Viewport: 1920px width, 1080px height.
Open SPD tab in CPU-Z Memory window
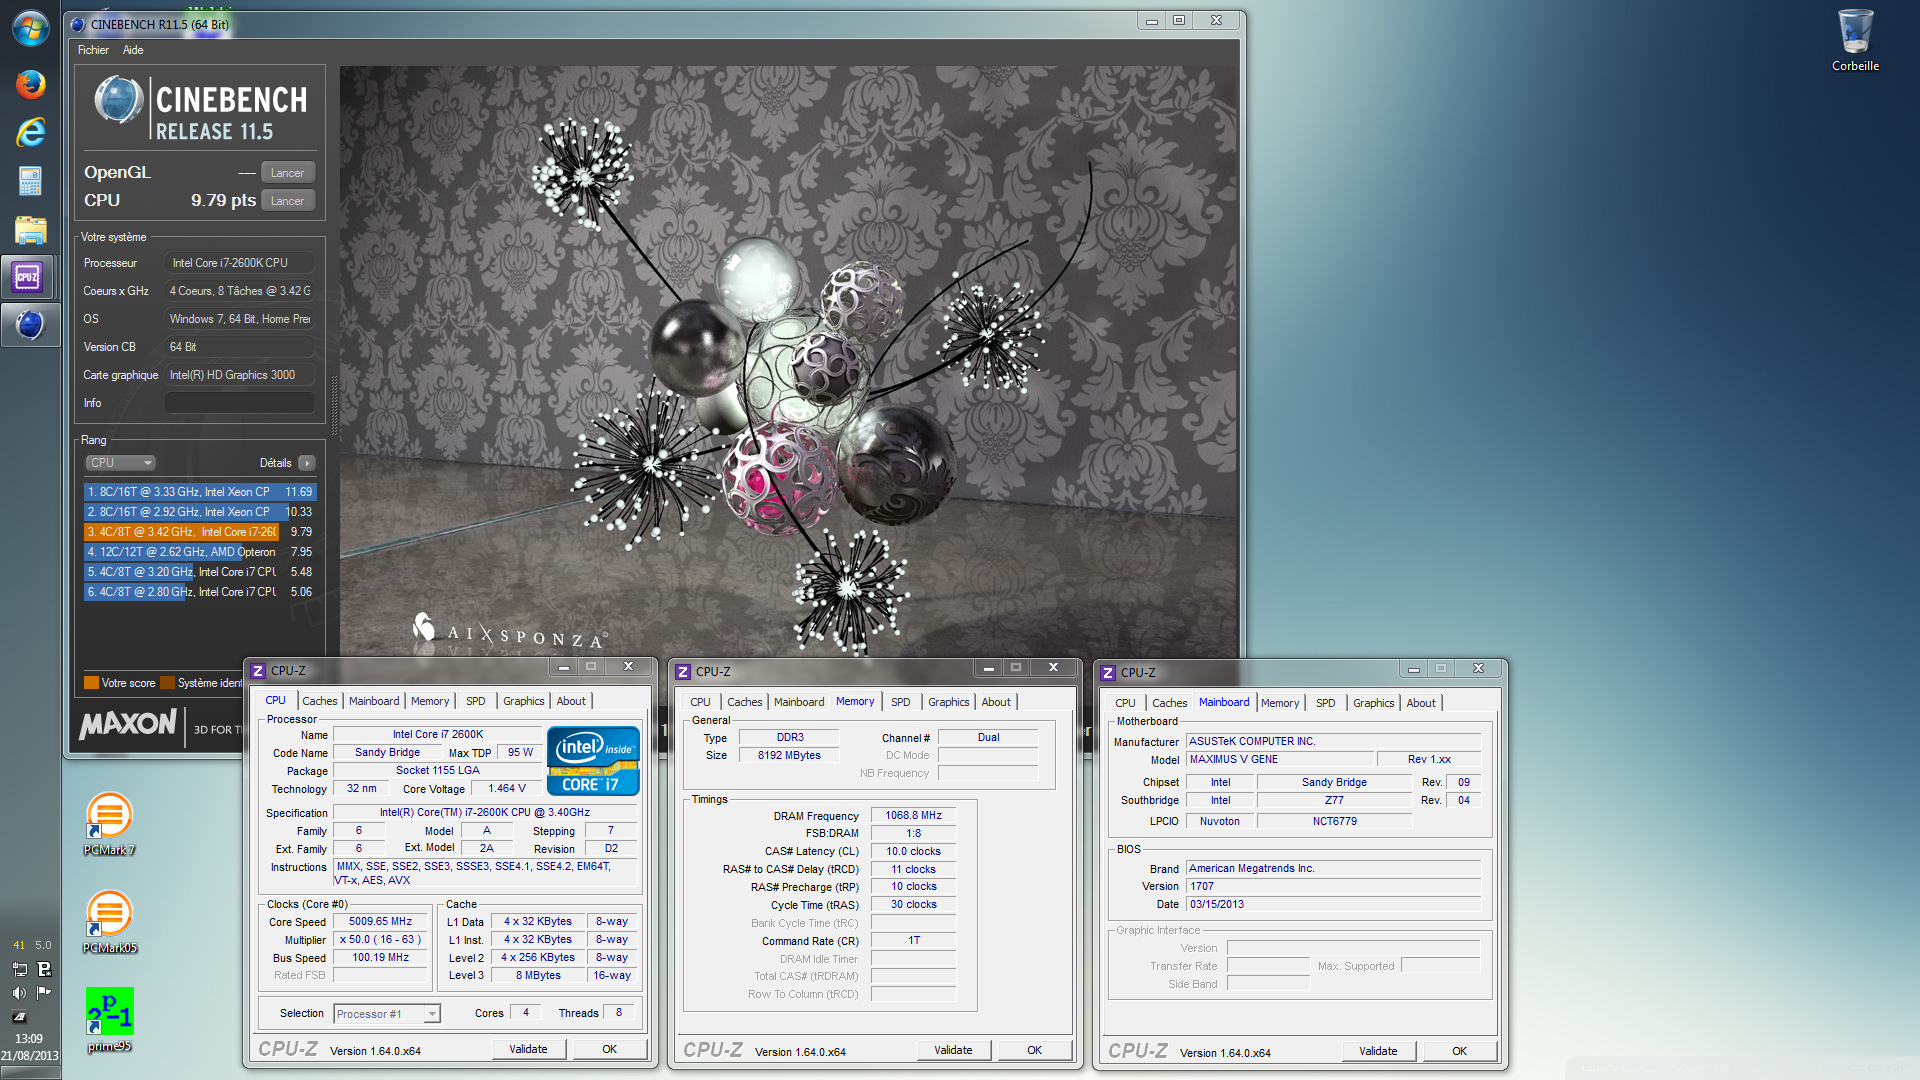[x=901, y=702]
